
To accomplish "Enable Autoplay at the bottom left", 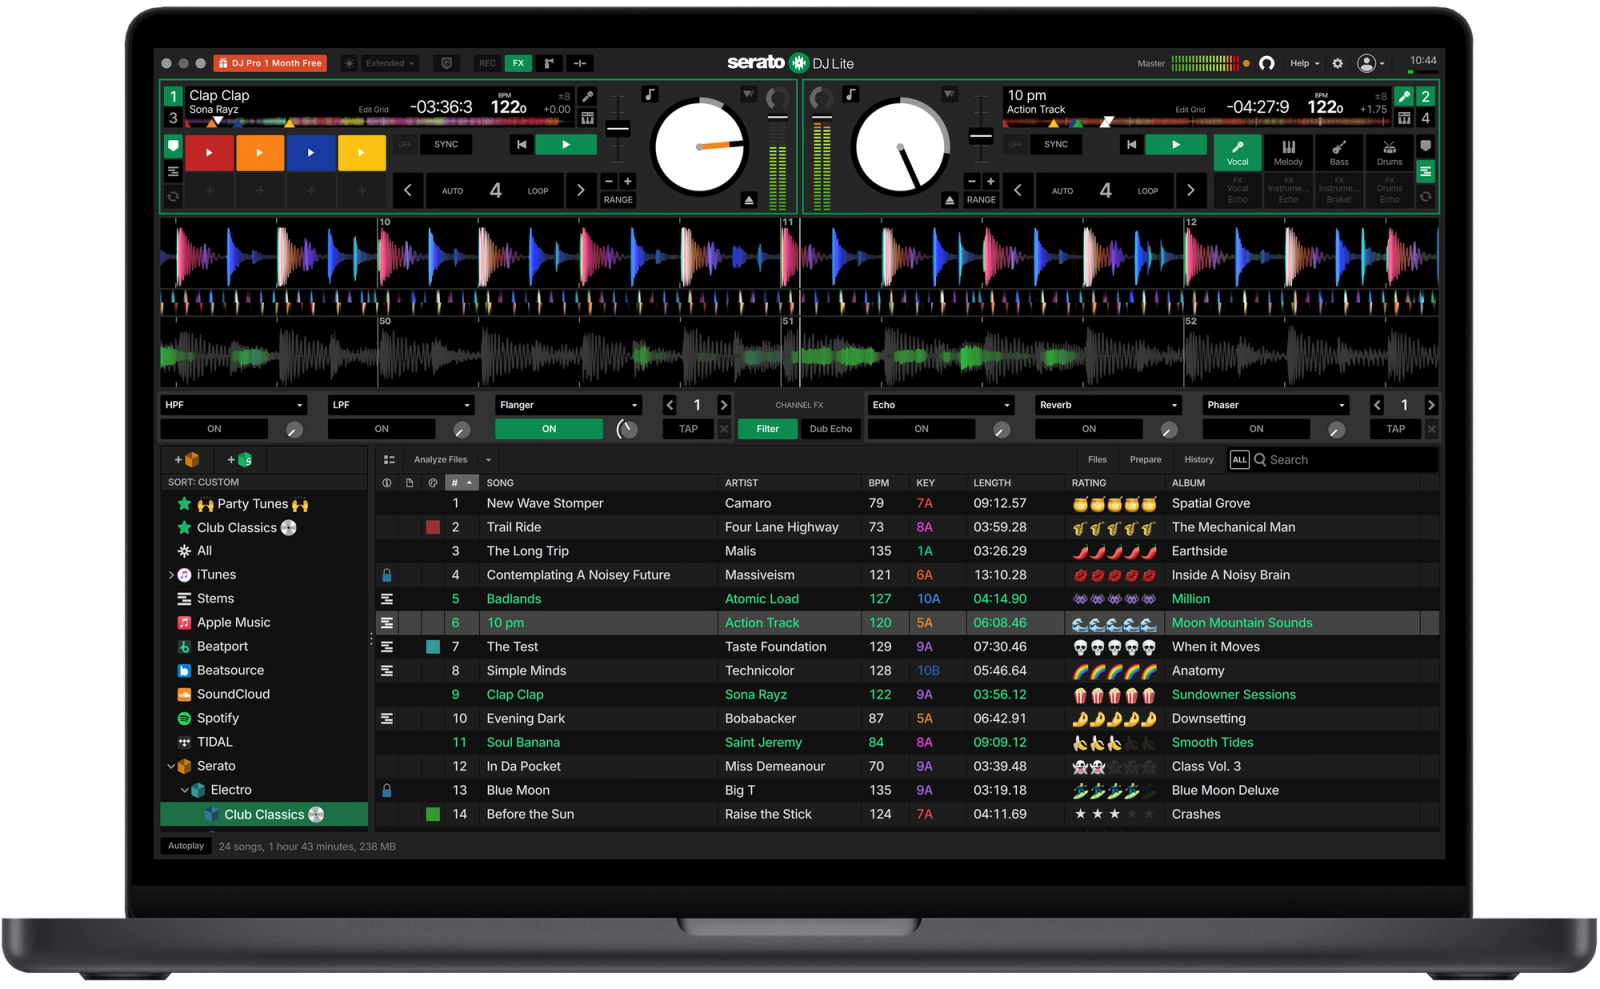I will 185,845.
